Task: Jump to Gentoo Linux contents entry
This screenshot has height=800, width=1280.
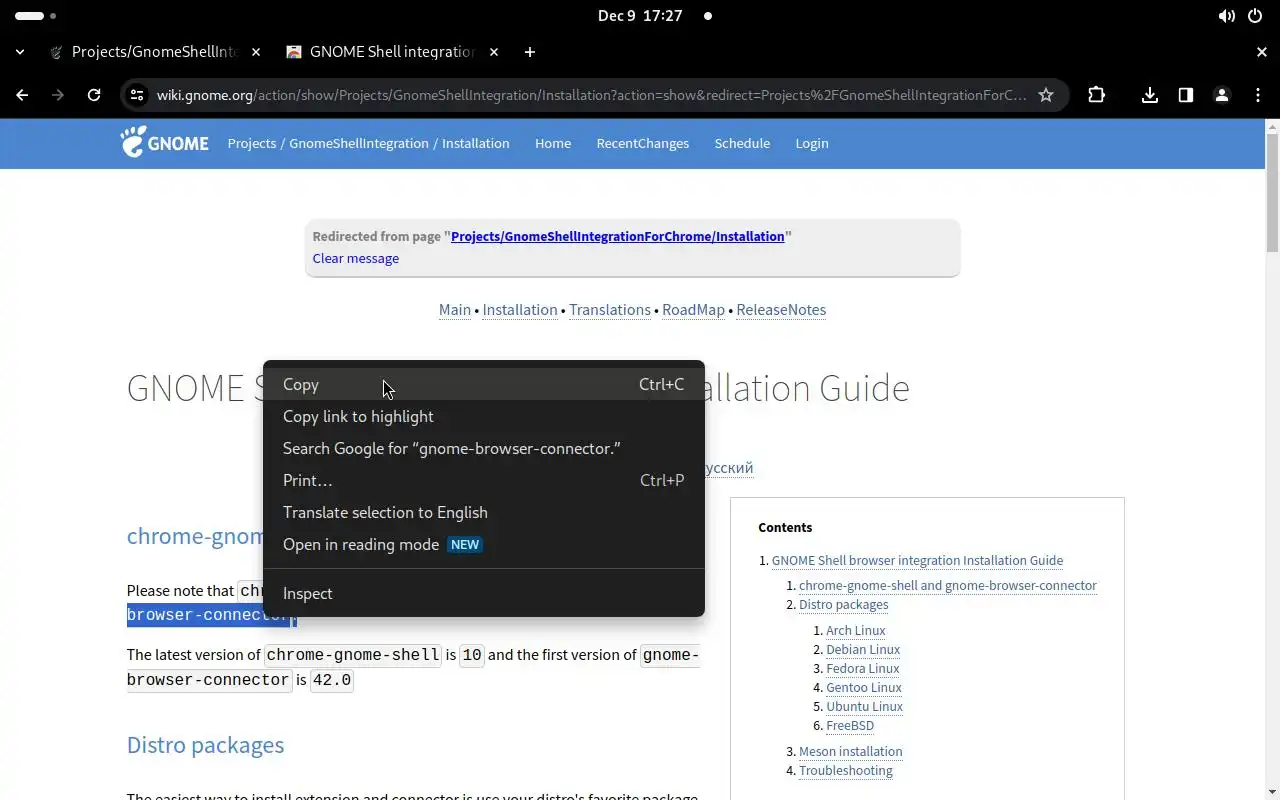Action: tap(864, 687)
